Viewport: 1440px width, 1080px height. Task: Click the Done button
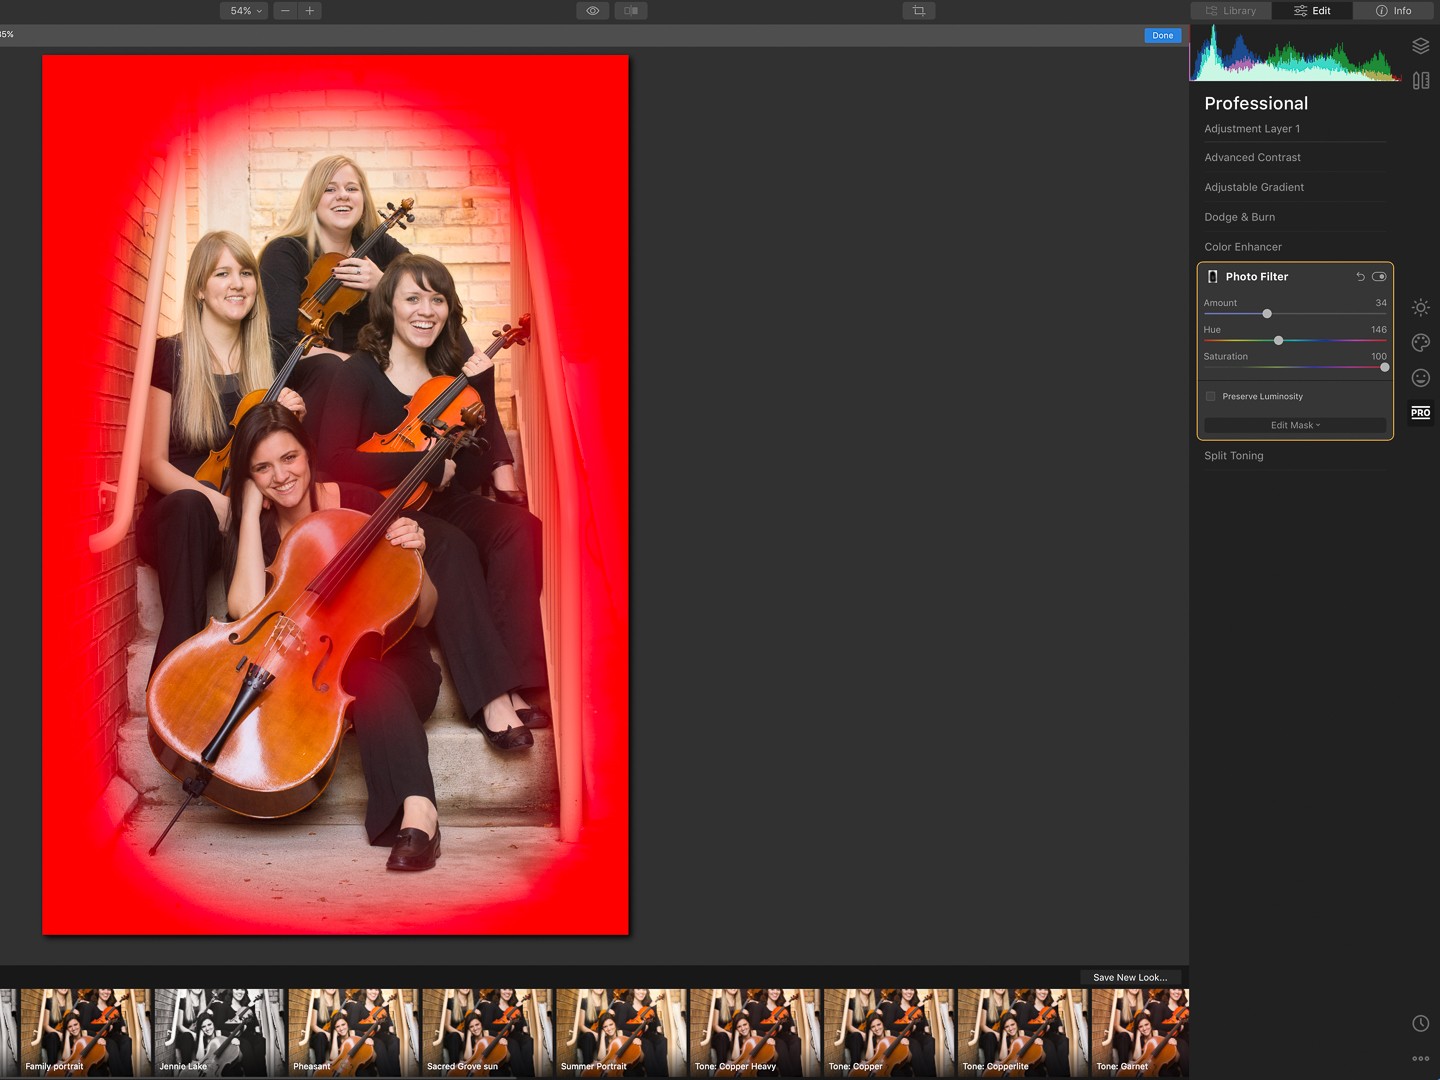pos(1162,35)
